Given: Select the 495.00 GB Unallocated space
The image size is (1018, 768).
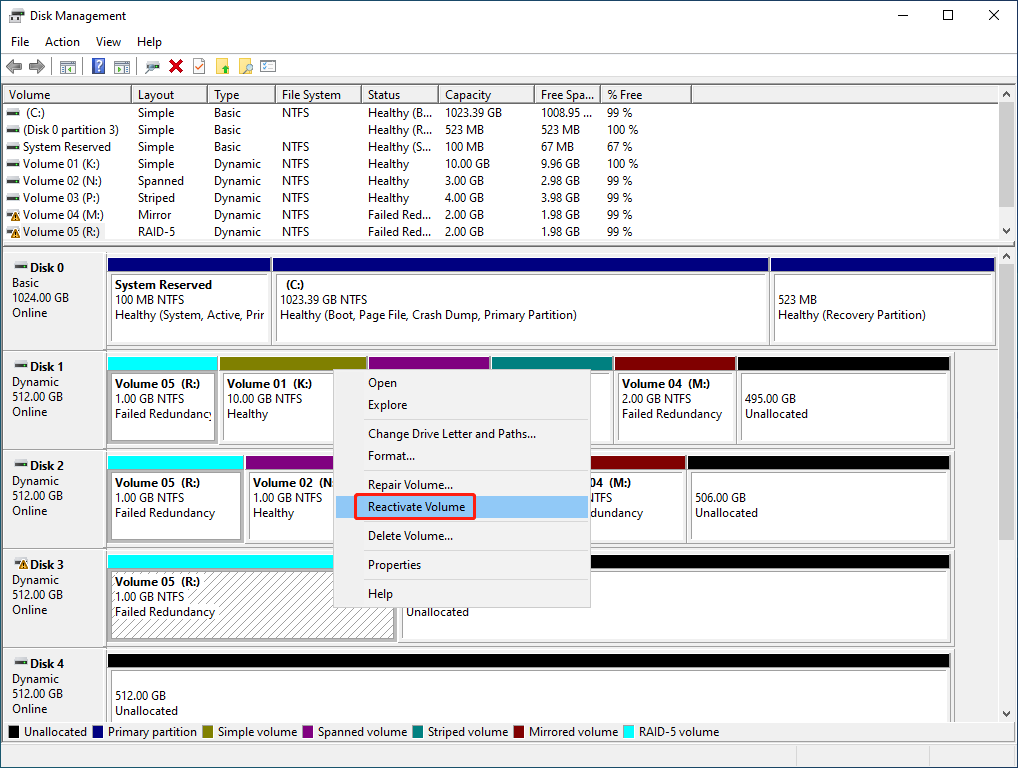Looking at the screenshot, I should [844, 400].
